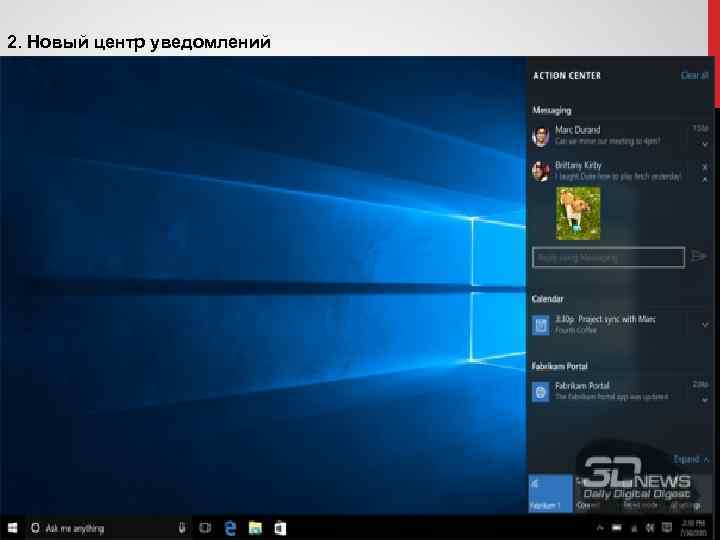The width and height of the screenshot is (720, 540).
Task: Select the Messaging group header
Action: tap(552, 110)
